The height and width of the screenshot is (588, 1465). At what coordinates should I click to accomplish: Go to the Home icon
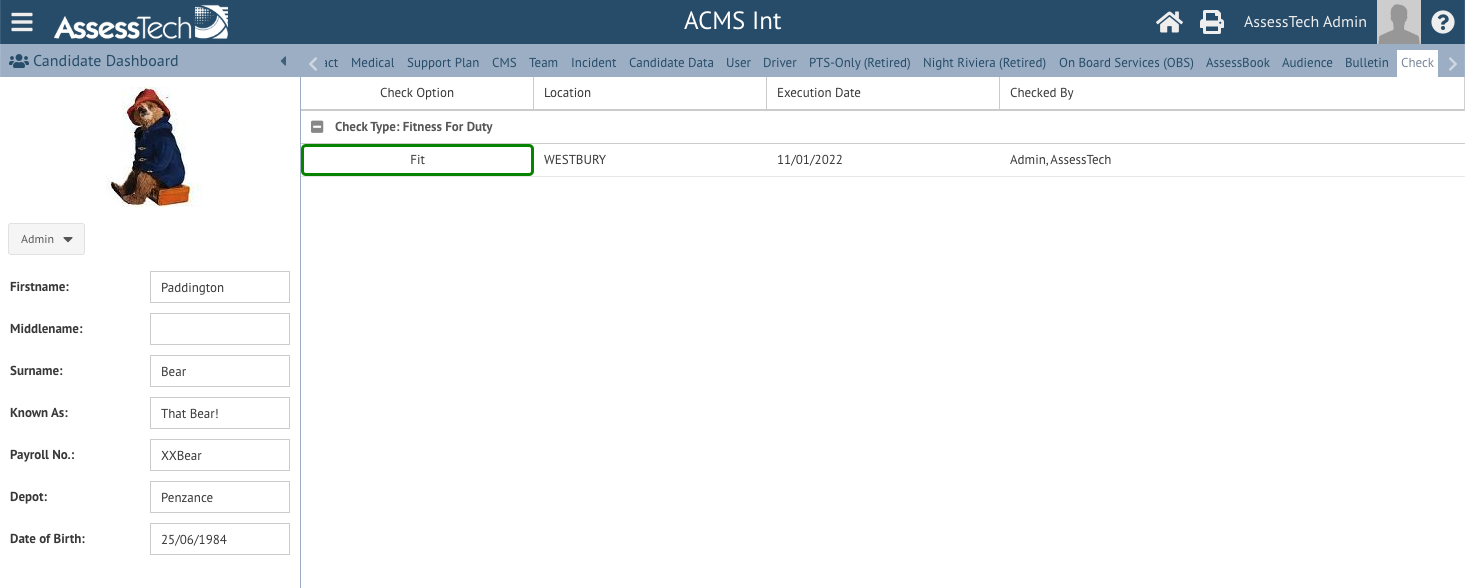coord(1169,21)
